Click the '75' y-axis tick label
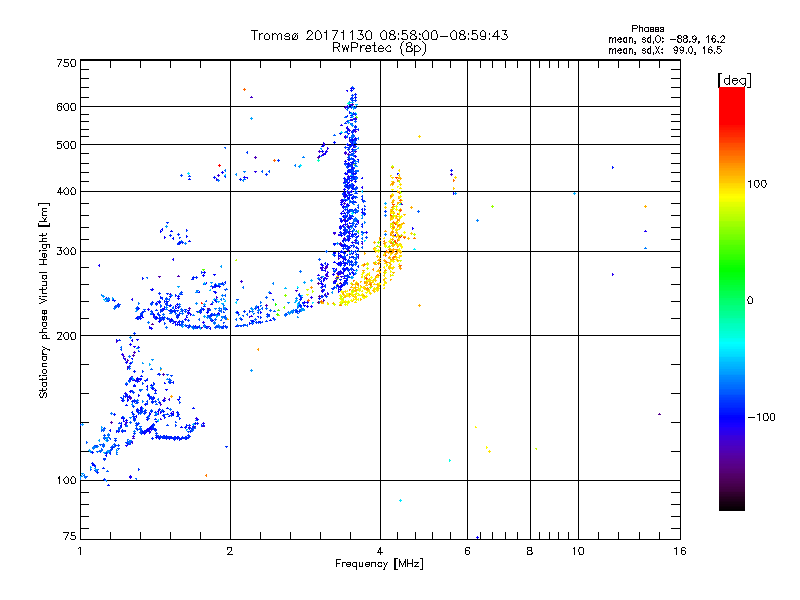The width and height of the screenshot is (800, 600). [70, 536]
